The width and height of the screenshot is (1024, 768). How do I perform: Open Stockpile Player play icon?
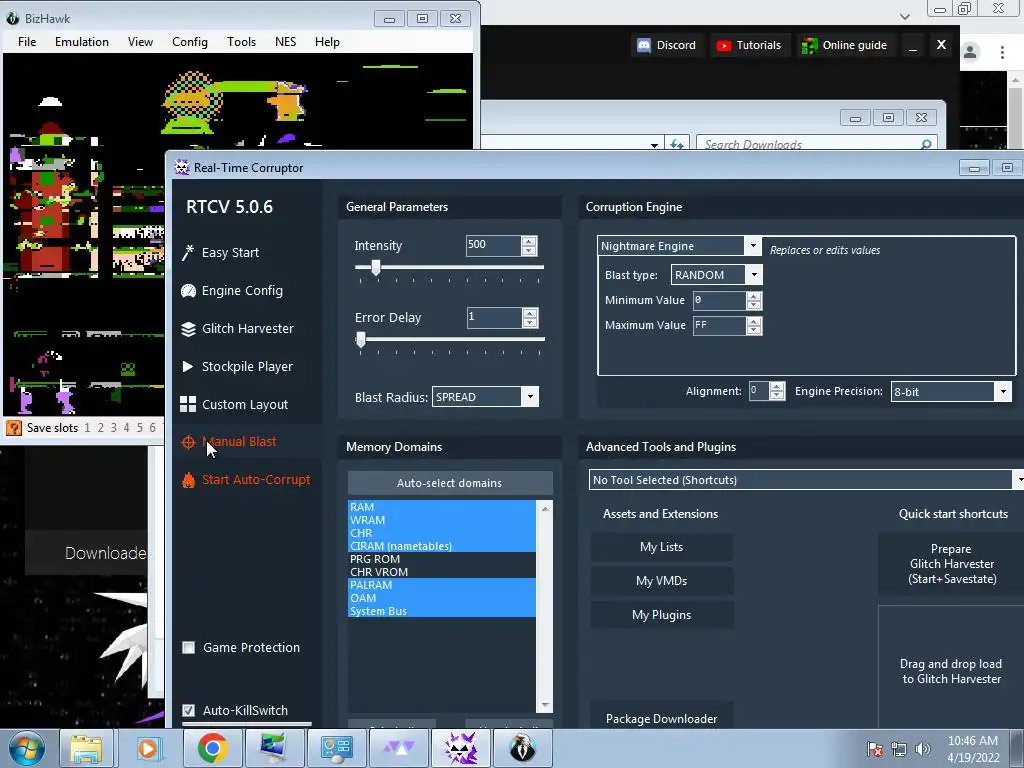click(x=187, y=366)
